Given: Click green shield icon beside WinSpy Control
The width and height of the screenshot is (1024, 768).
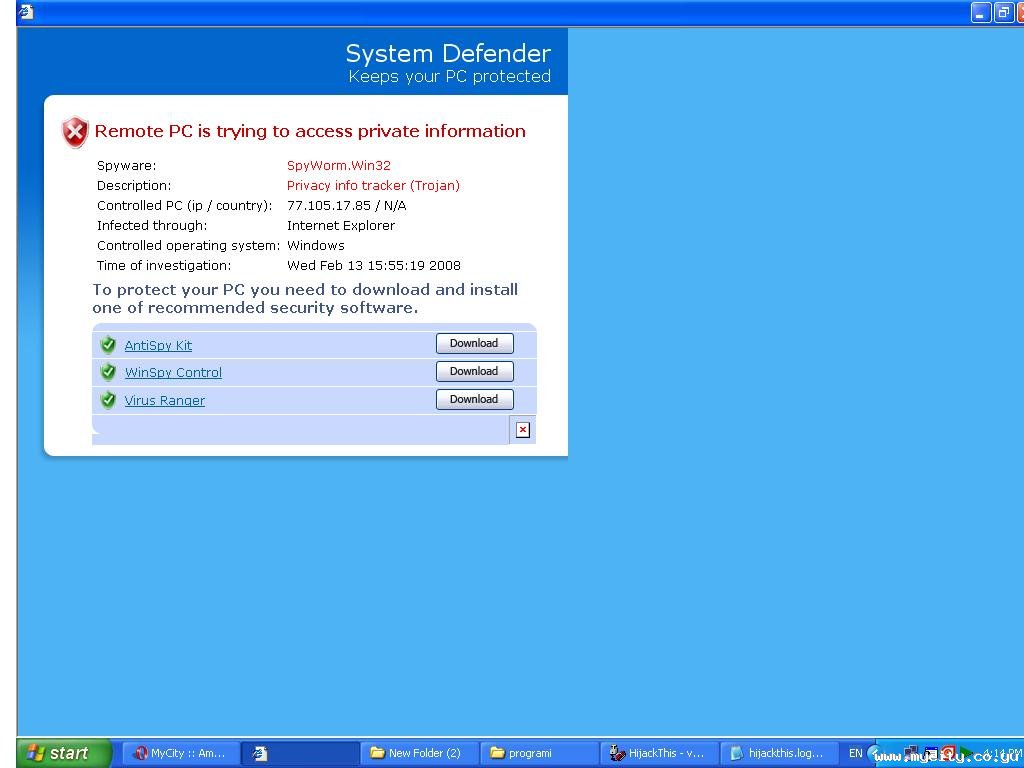Looking at the screenshot, I should (108, 372).
